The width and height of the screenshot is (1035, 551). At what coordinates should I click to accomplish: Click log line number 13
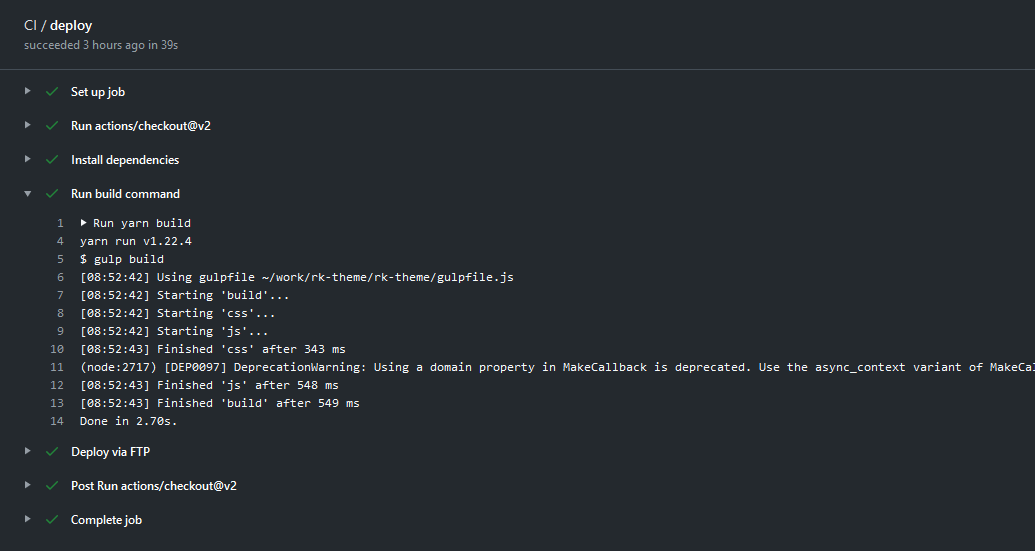point(57,403)
